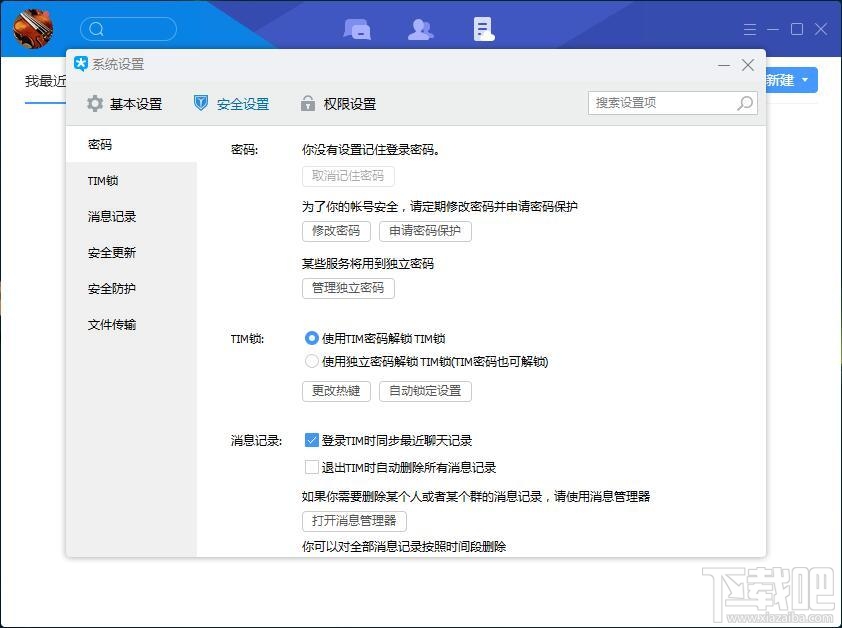Enable 退出TIM时自动删除所有消息记录
The width and height of the screenshot is (842, 628).
(x=311, y=466)
